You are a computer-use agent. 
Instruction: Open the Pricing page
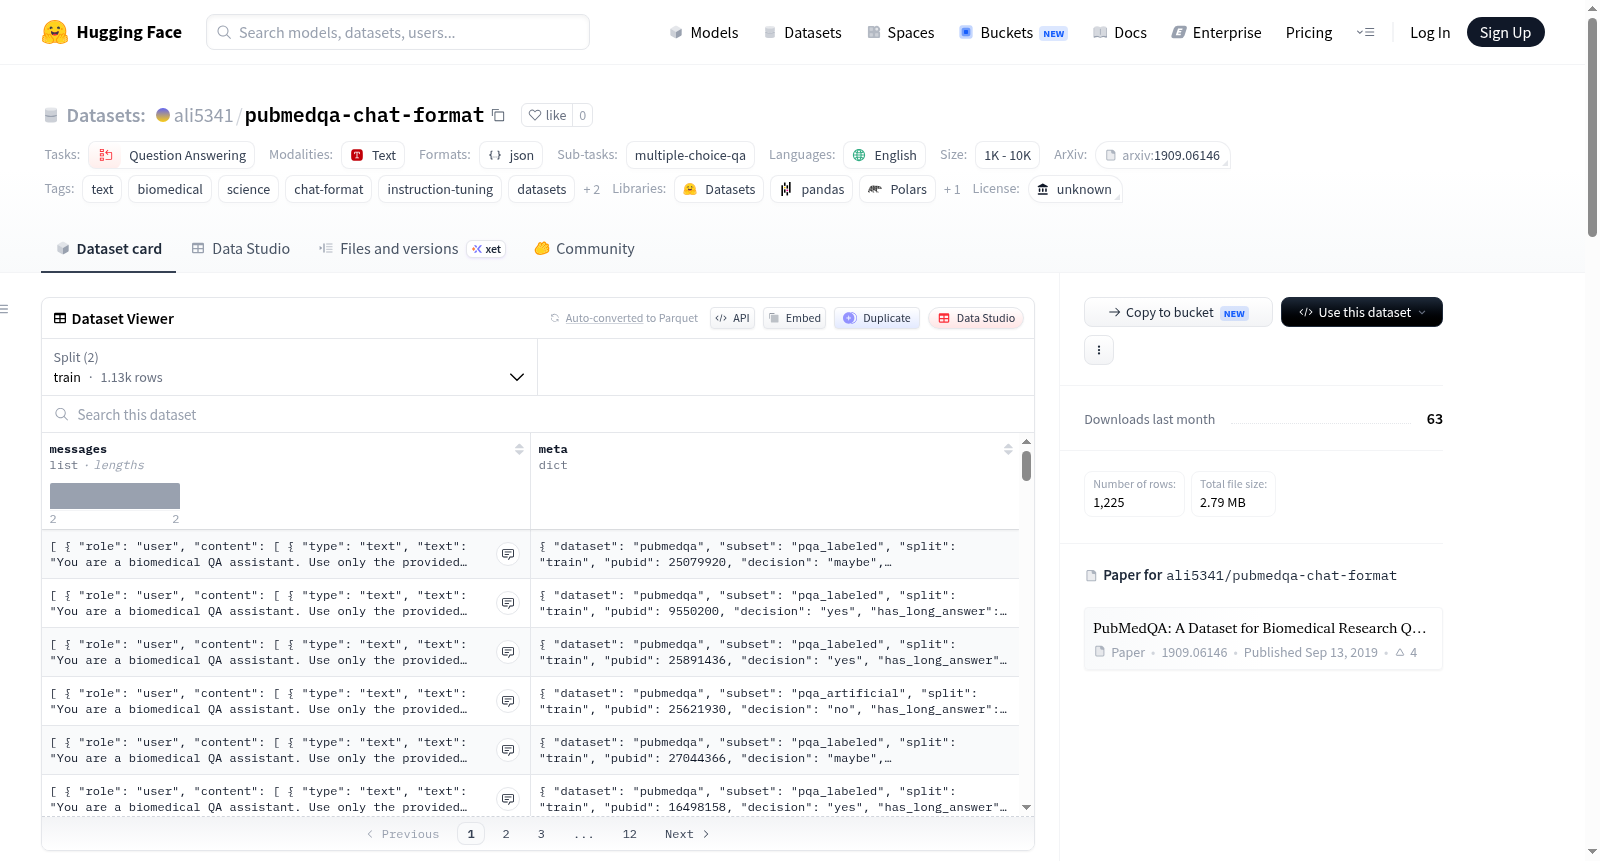tap(1309, 32)
